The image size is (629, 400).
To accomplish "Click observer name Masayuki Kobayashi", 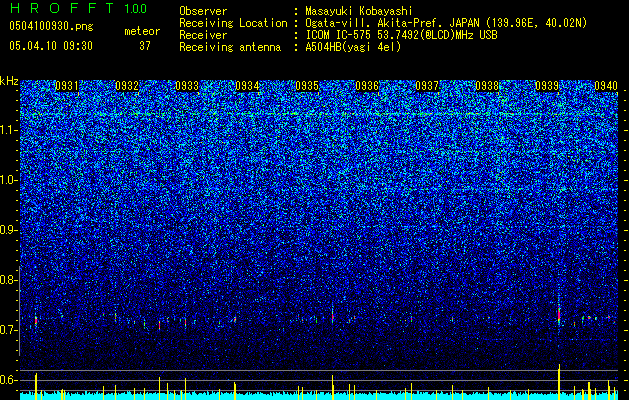I will click(x=359, y=11).
